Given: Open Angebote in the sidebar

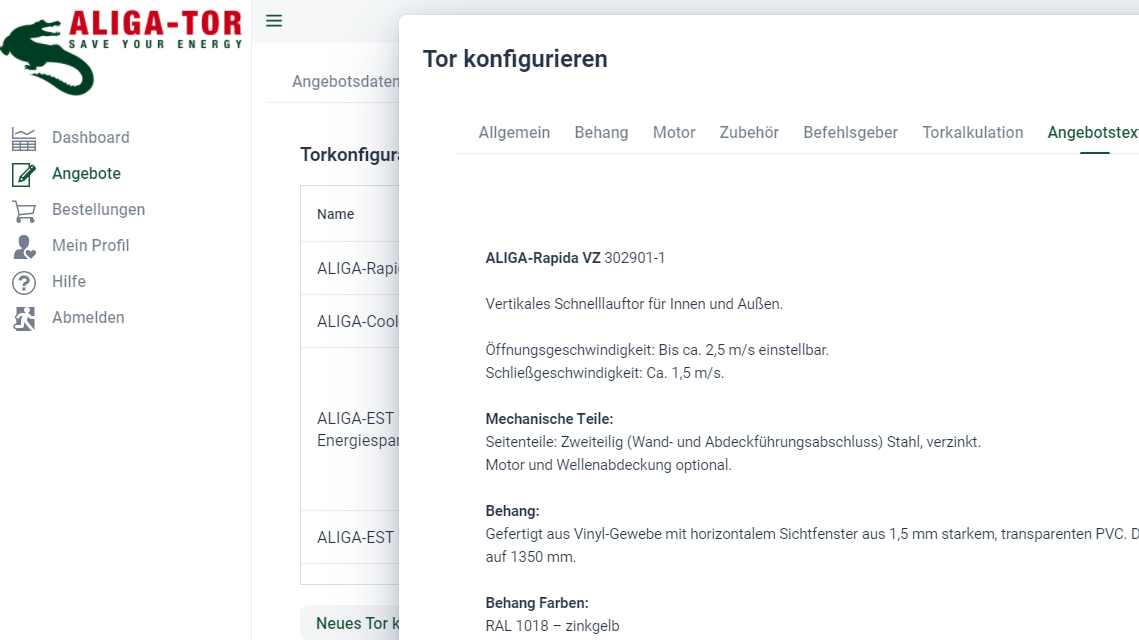Looking at the screenshot, I should click(86, 174).
